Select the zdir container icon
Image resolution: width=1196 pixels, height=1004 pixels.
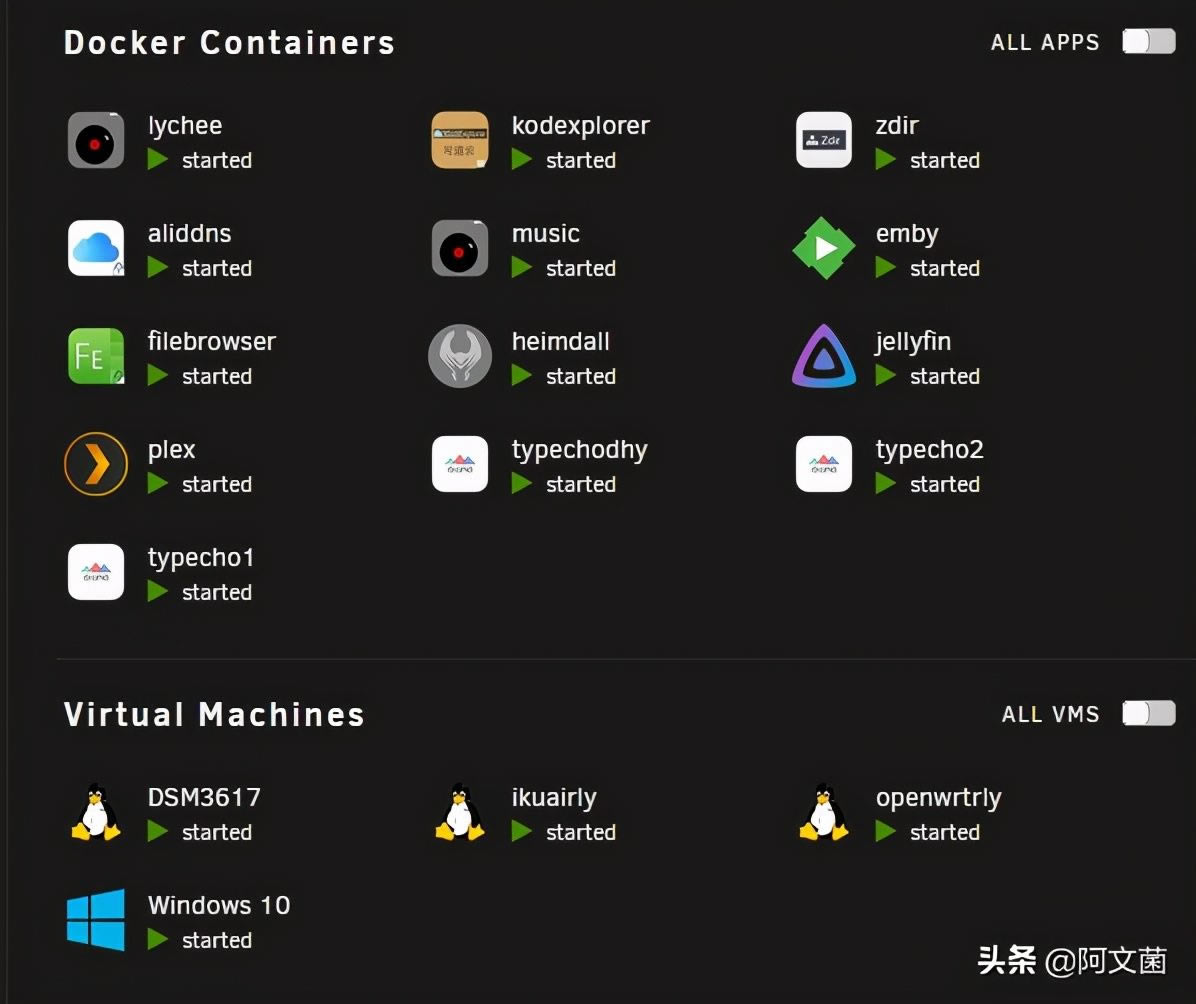(x=824, y=140)
